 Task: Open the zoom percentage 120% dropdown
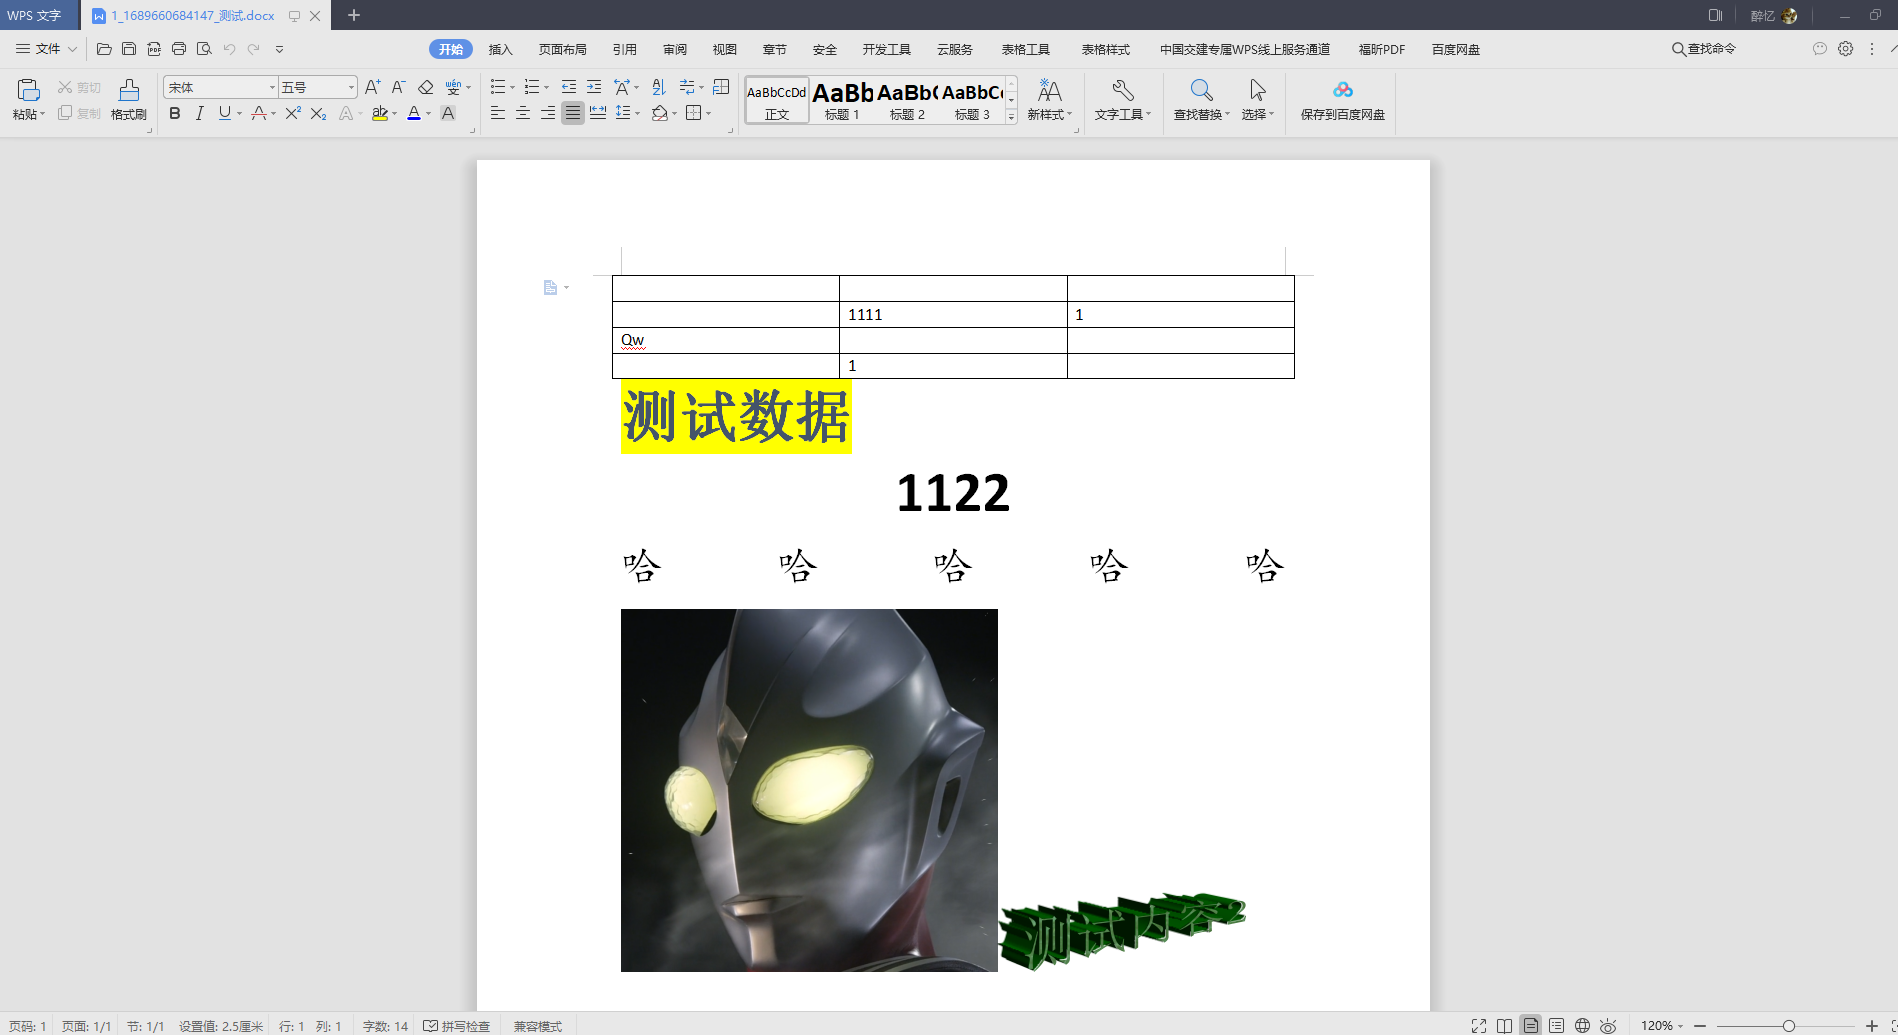[1662, 1025]
